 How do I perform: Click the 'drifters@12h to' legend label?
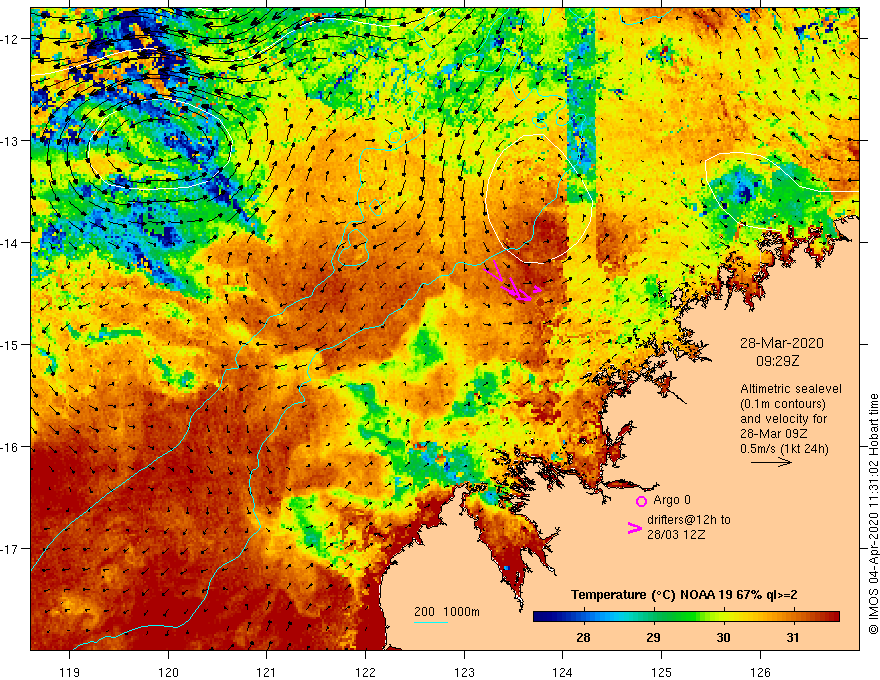pos(689,520)
